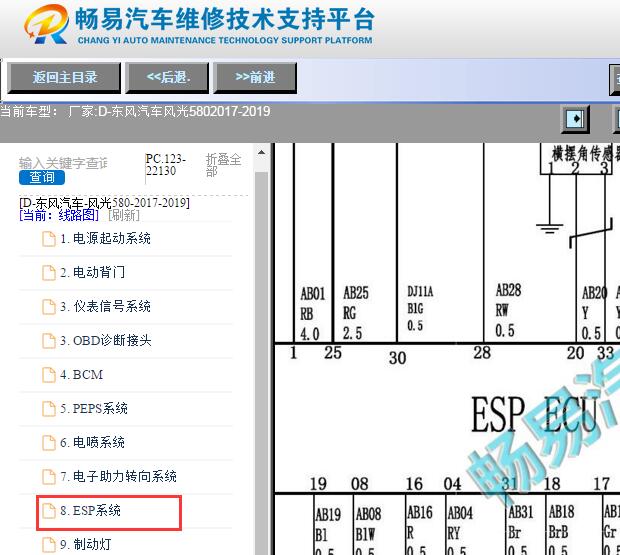This screenshot has width=620, height=555.
Task: Open the 2. 电动背门 item
Action: click(93, 273)
